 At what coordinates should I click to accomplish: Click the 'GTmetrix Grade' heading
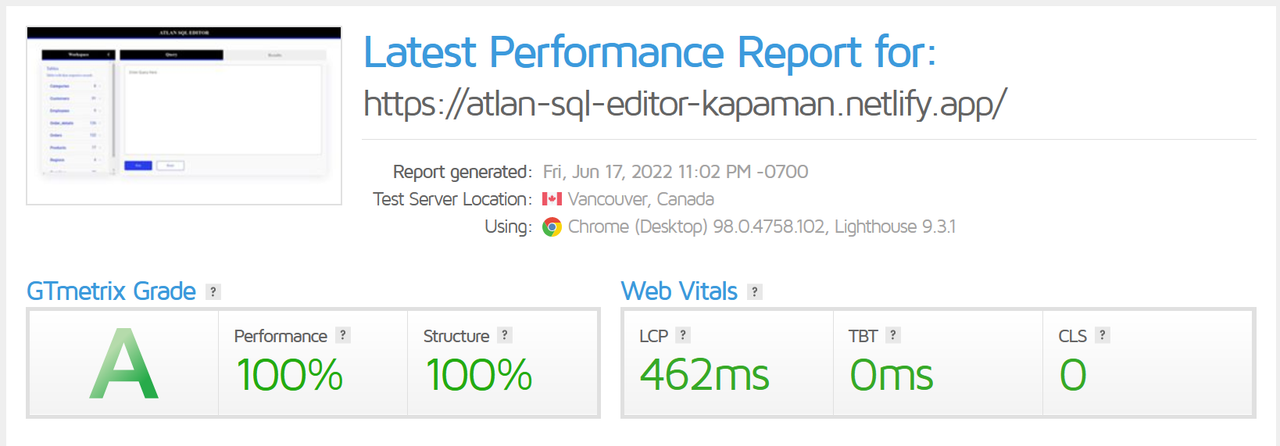(x=111, y=291)
